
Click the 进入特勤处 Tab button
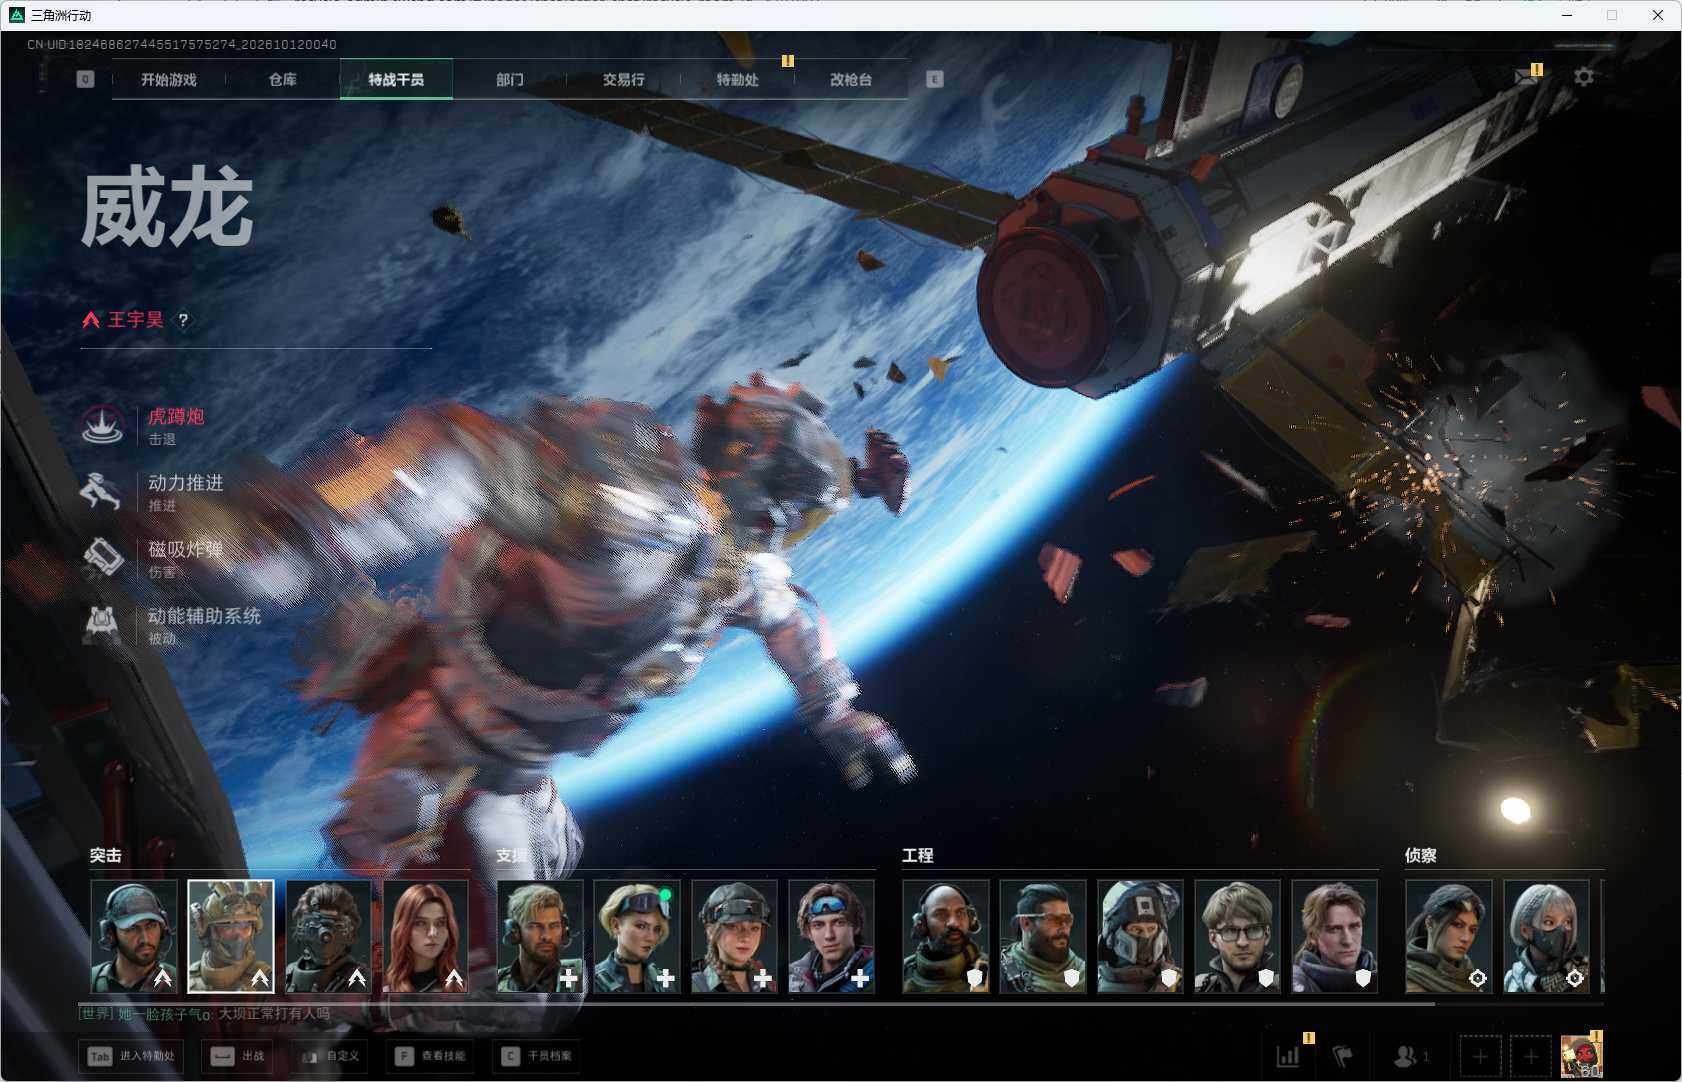point(131,1056)
